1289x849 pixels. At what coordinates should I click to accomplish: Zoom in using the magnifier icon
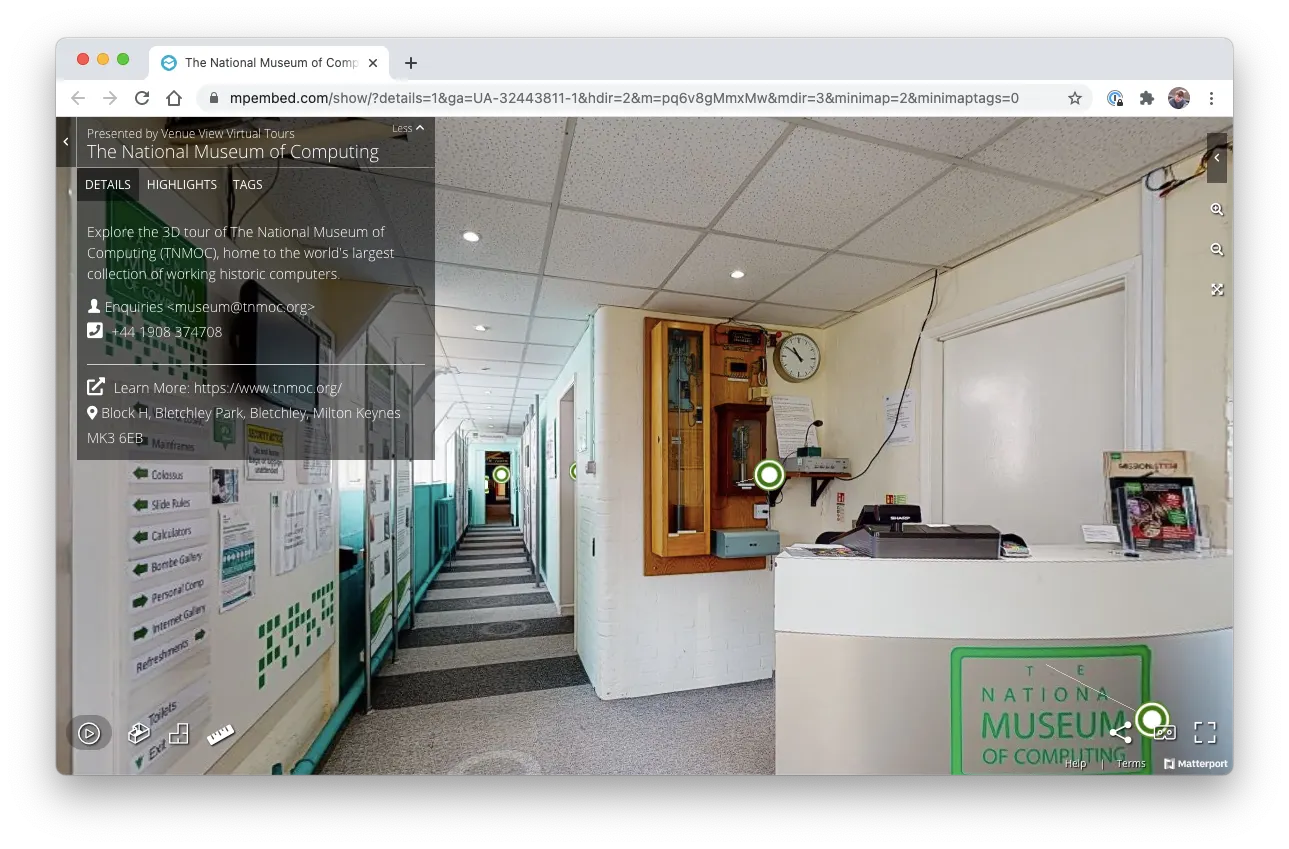1216,209
